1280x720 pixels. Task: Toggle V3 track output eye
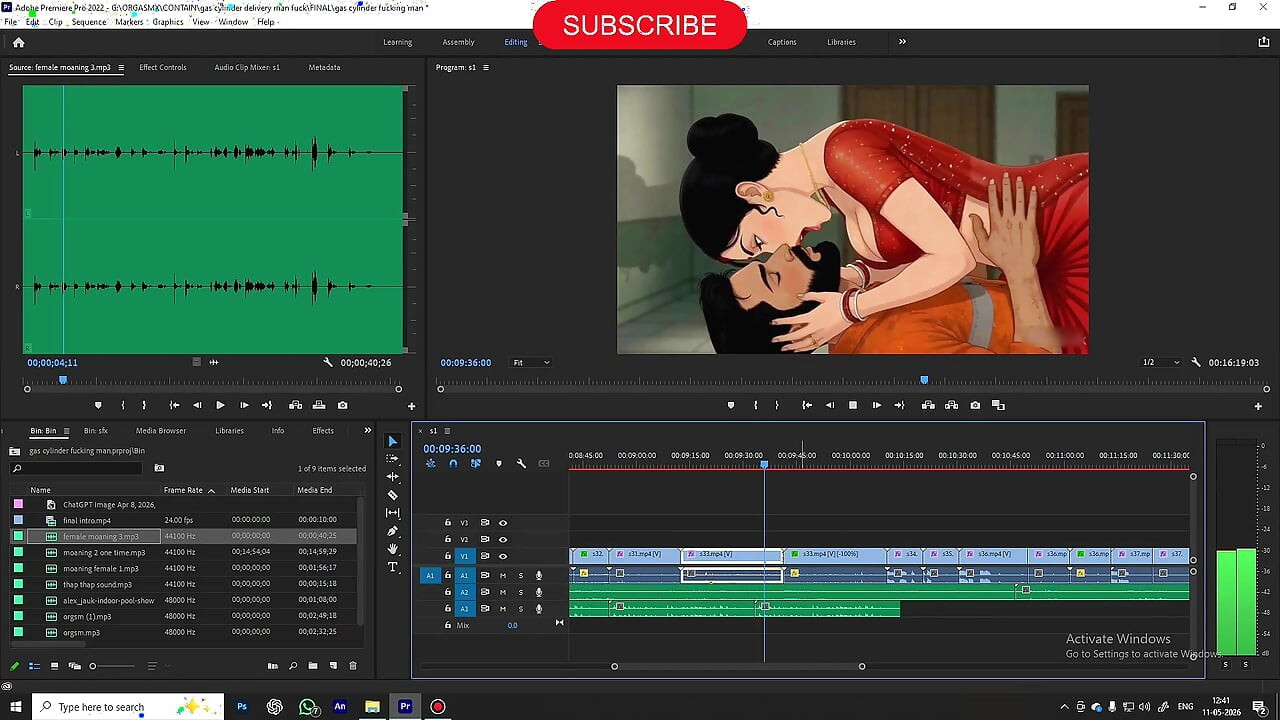[503, 523]
